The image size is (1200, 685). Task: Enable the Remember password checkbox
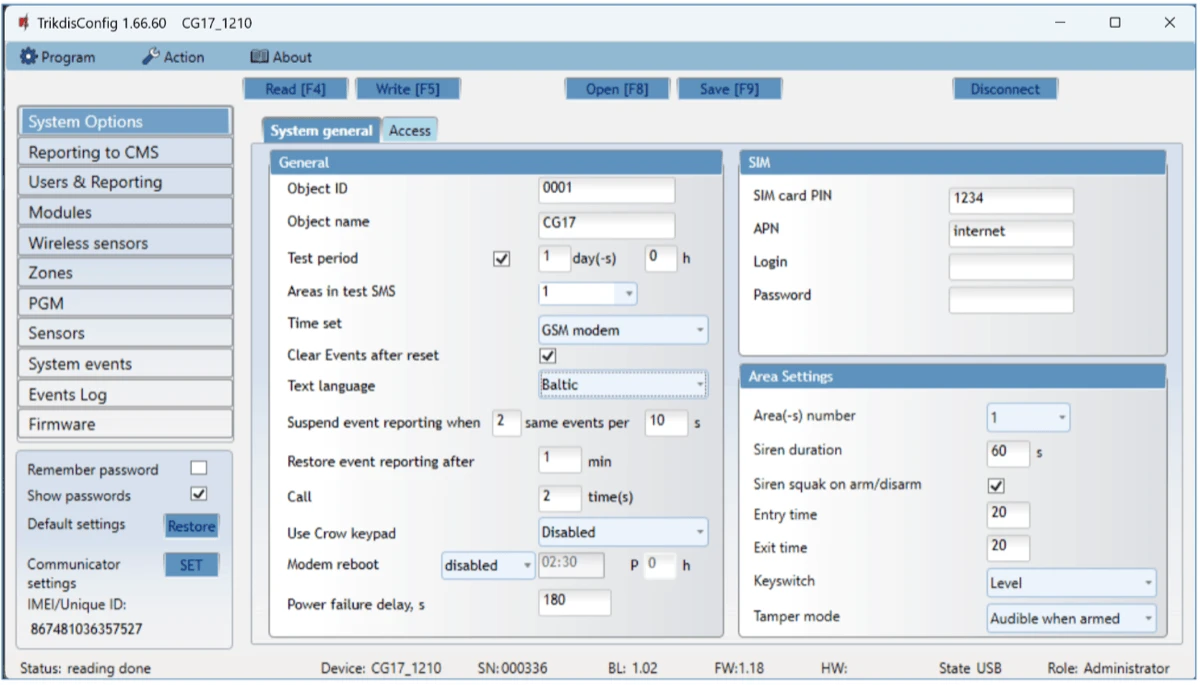(199, 469)
